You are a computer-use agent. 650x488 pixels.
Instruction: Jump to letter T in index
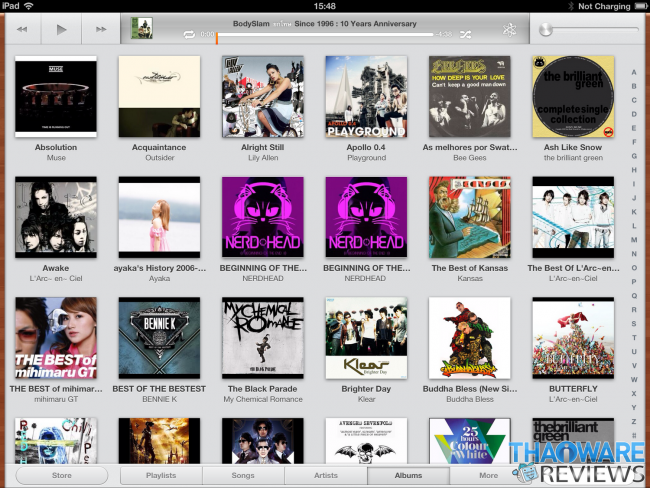(x=634, y=337)
